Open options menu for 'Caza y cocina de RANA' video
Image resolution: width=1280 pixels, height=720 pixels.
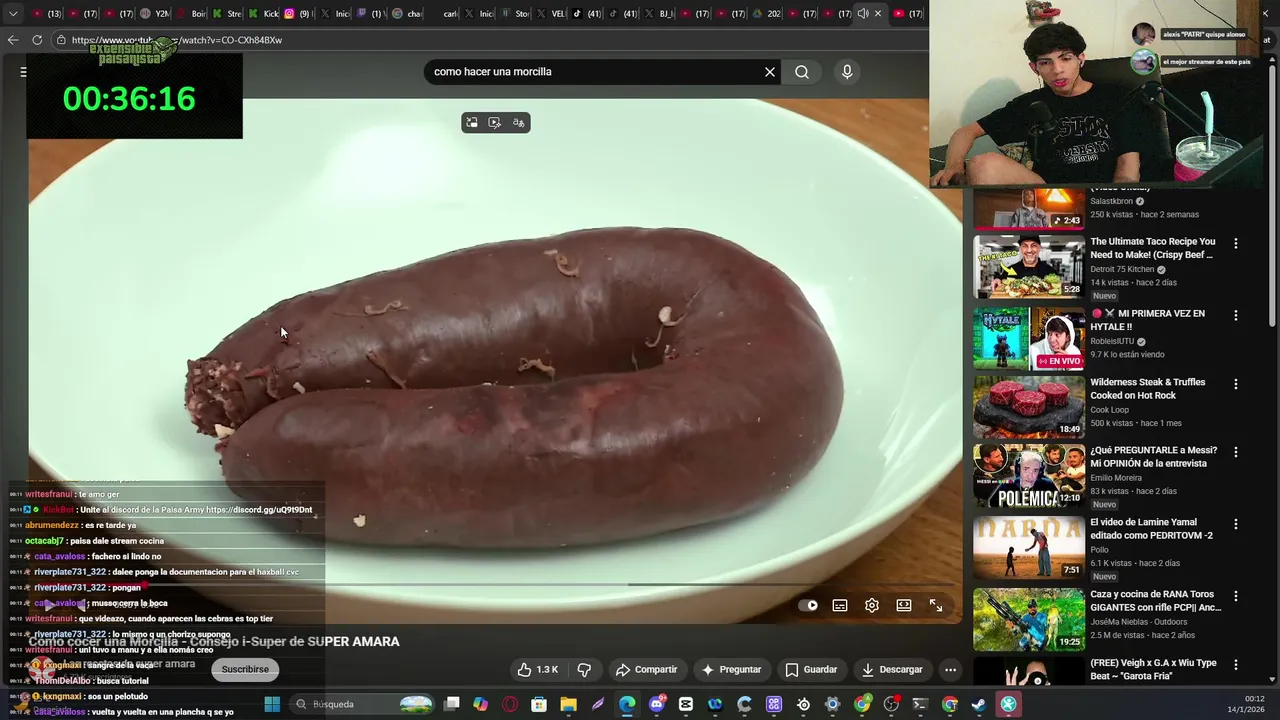pos(1236,596)
